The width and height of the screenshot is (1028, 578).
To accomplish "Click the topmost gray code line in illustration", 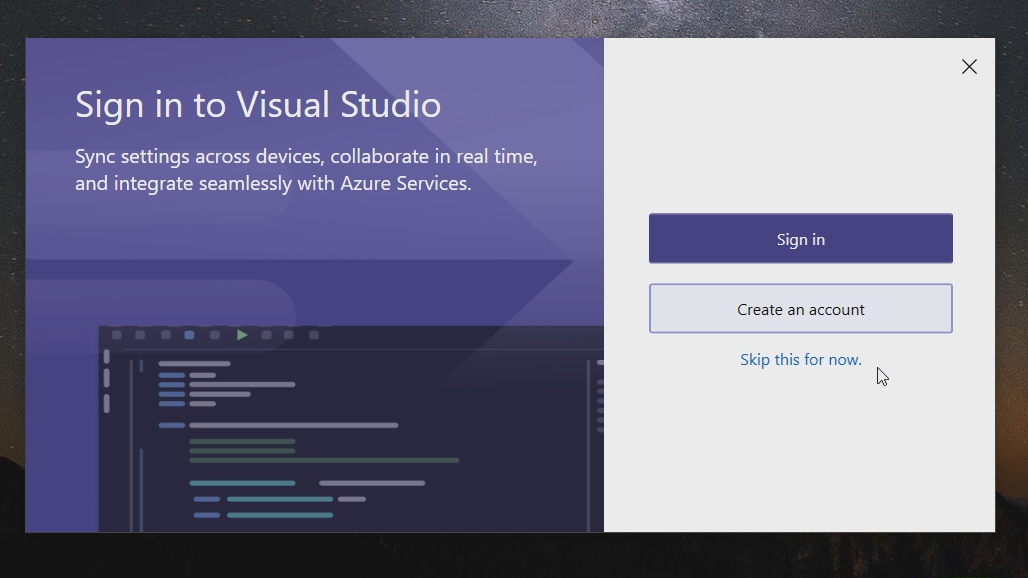I will [x=194, y=364].
